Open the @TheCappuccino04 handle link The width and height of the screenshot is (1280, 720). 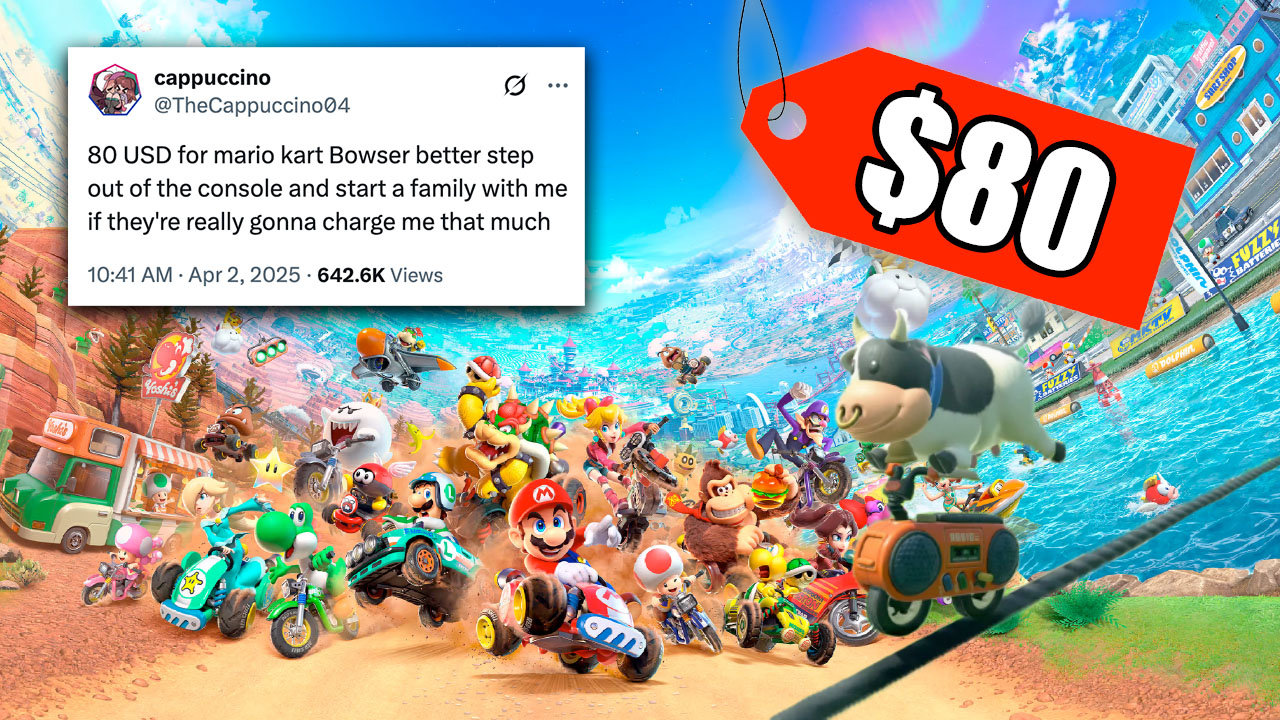click(x=252, y=105)
